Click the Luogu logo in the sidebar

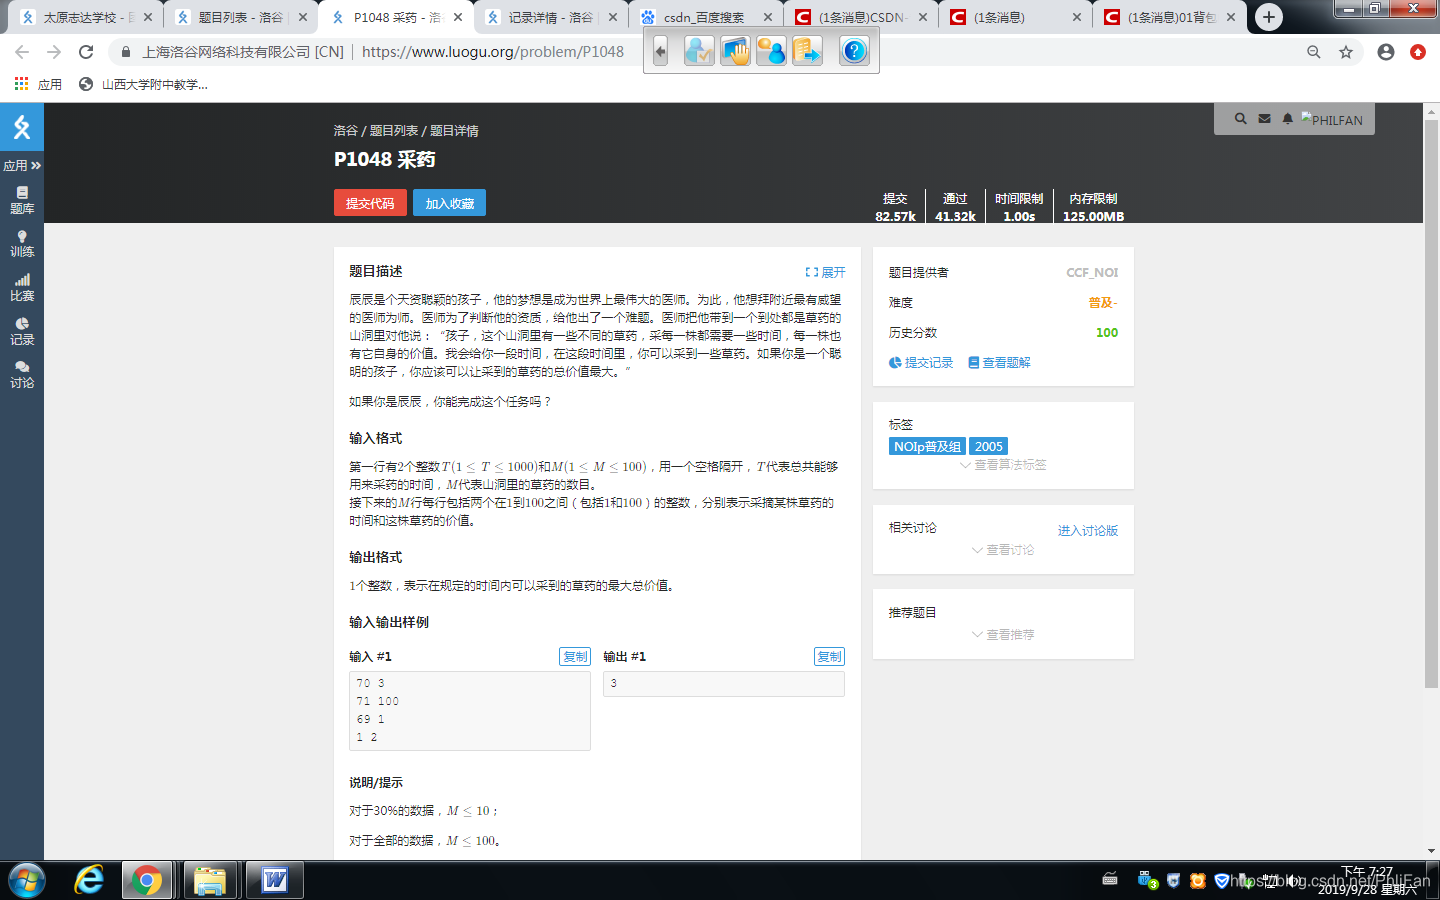pyautogui.click(x=22, y=127)
